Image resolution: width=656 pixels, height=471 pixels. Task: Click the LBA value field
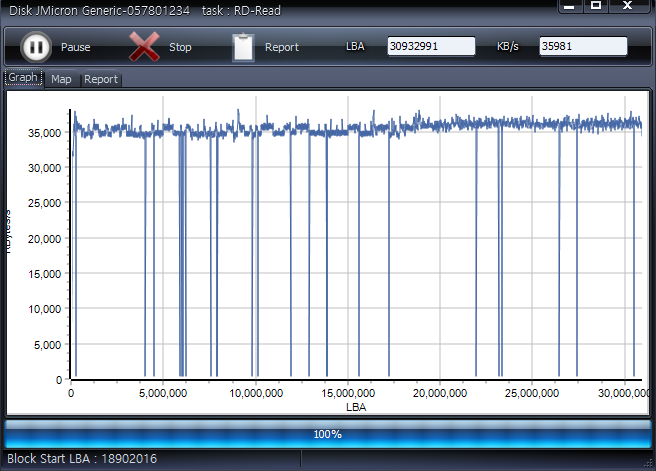[431, 46]
